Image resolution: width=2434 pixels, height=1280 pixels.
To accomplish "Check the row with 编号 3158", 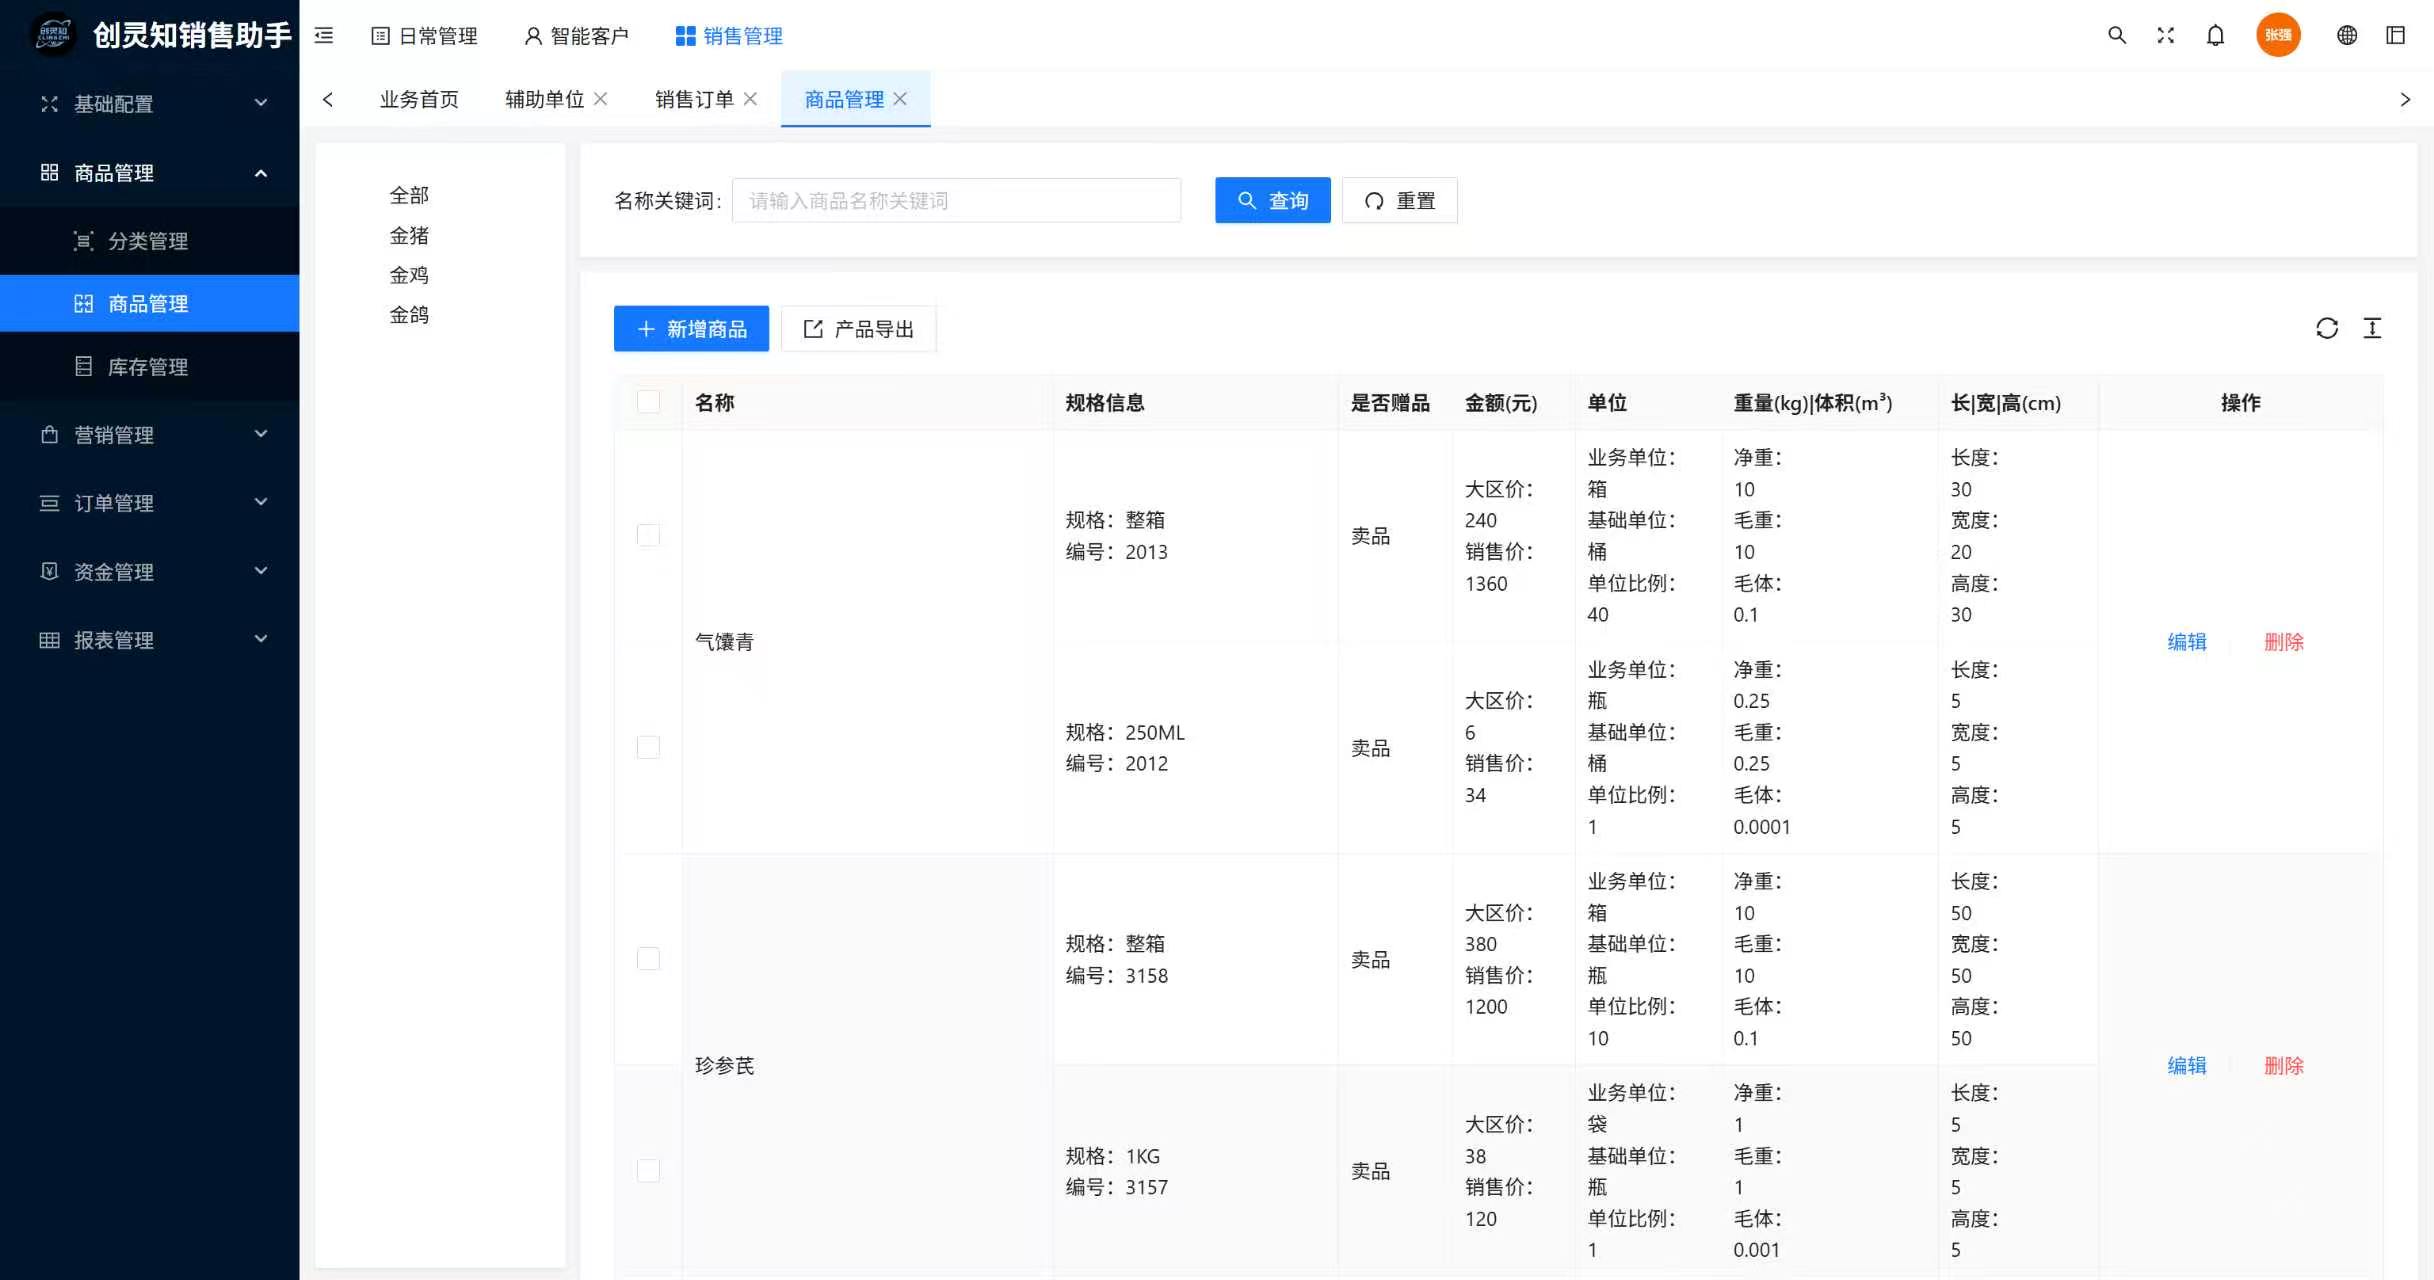I will [x=648, y=959].
